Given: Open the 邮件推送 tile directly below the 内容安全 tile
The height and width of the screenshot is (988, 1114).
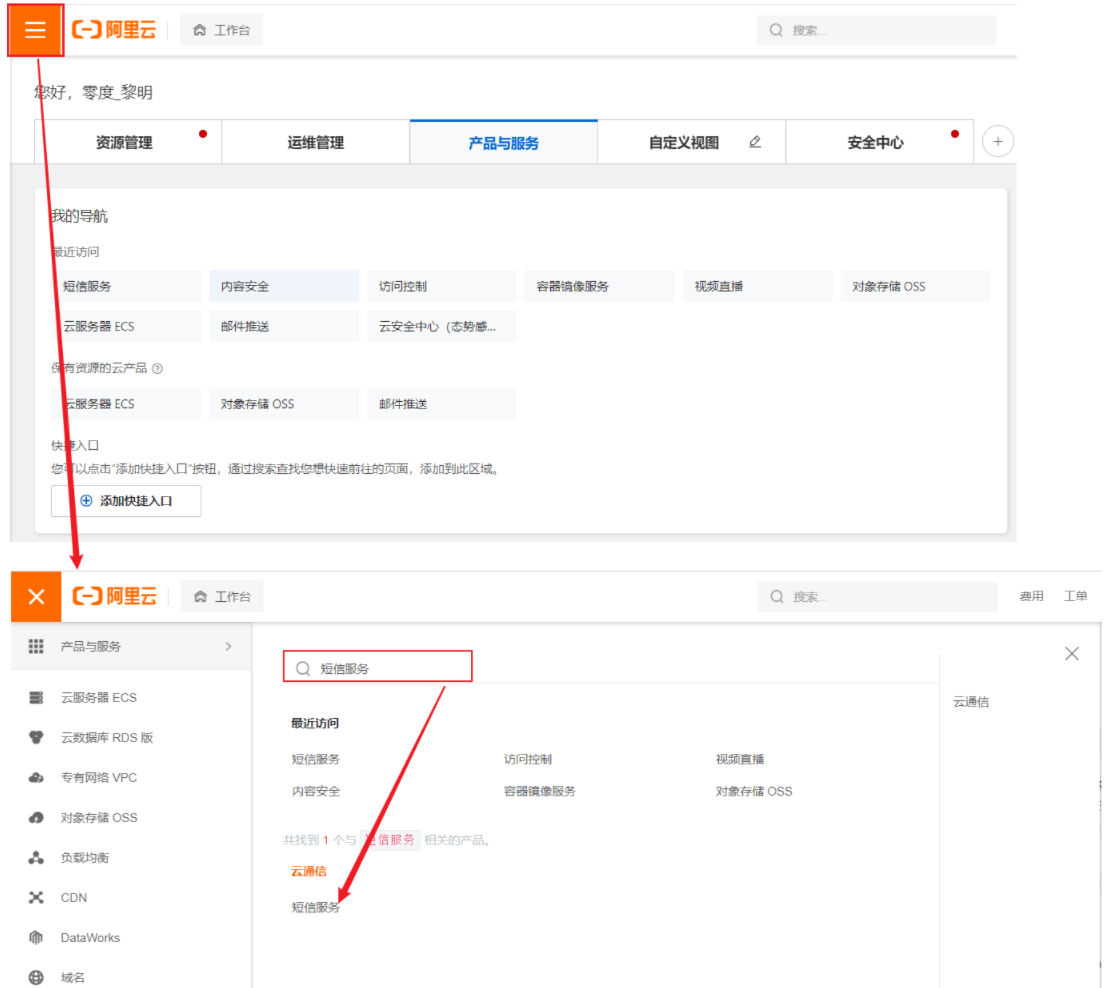Looking at the screenshot, I should pos(284,326).
